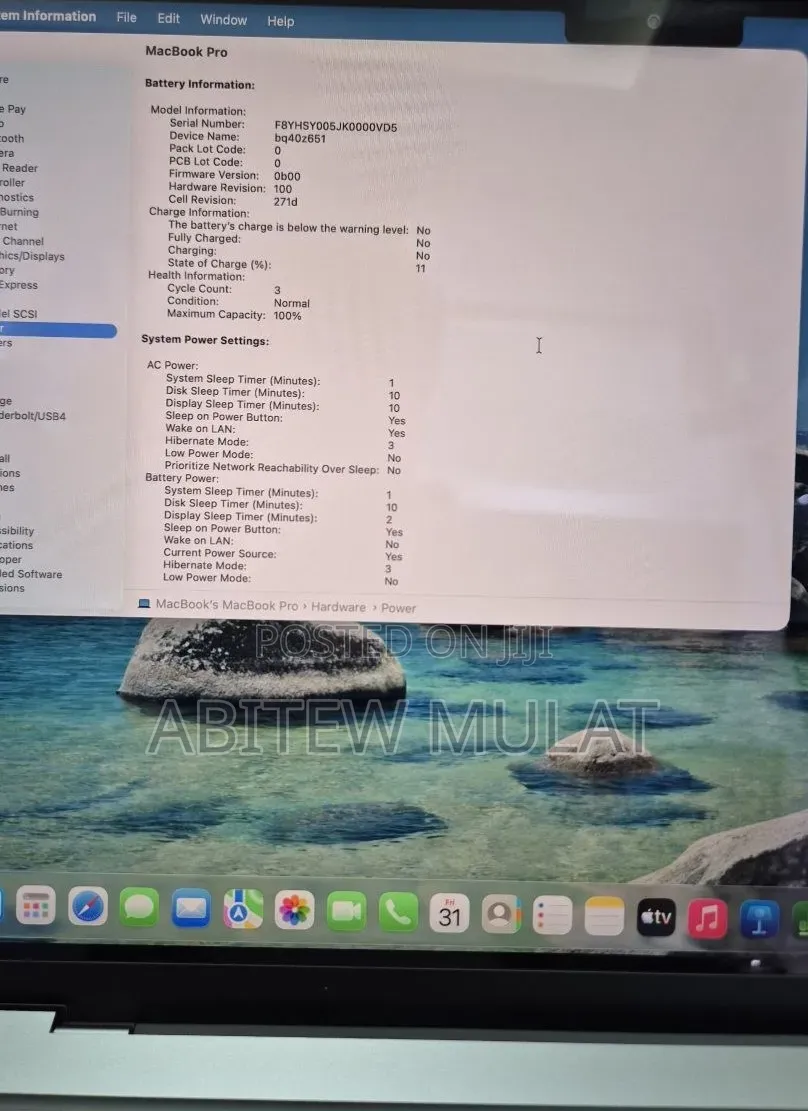This screenshot has height=1111, width=808.
Task: Open Calendar showing 31 in dock
Action: tap(449, 913)
